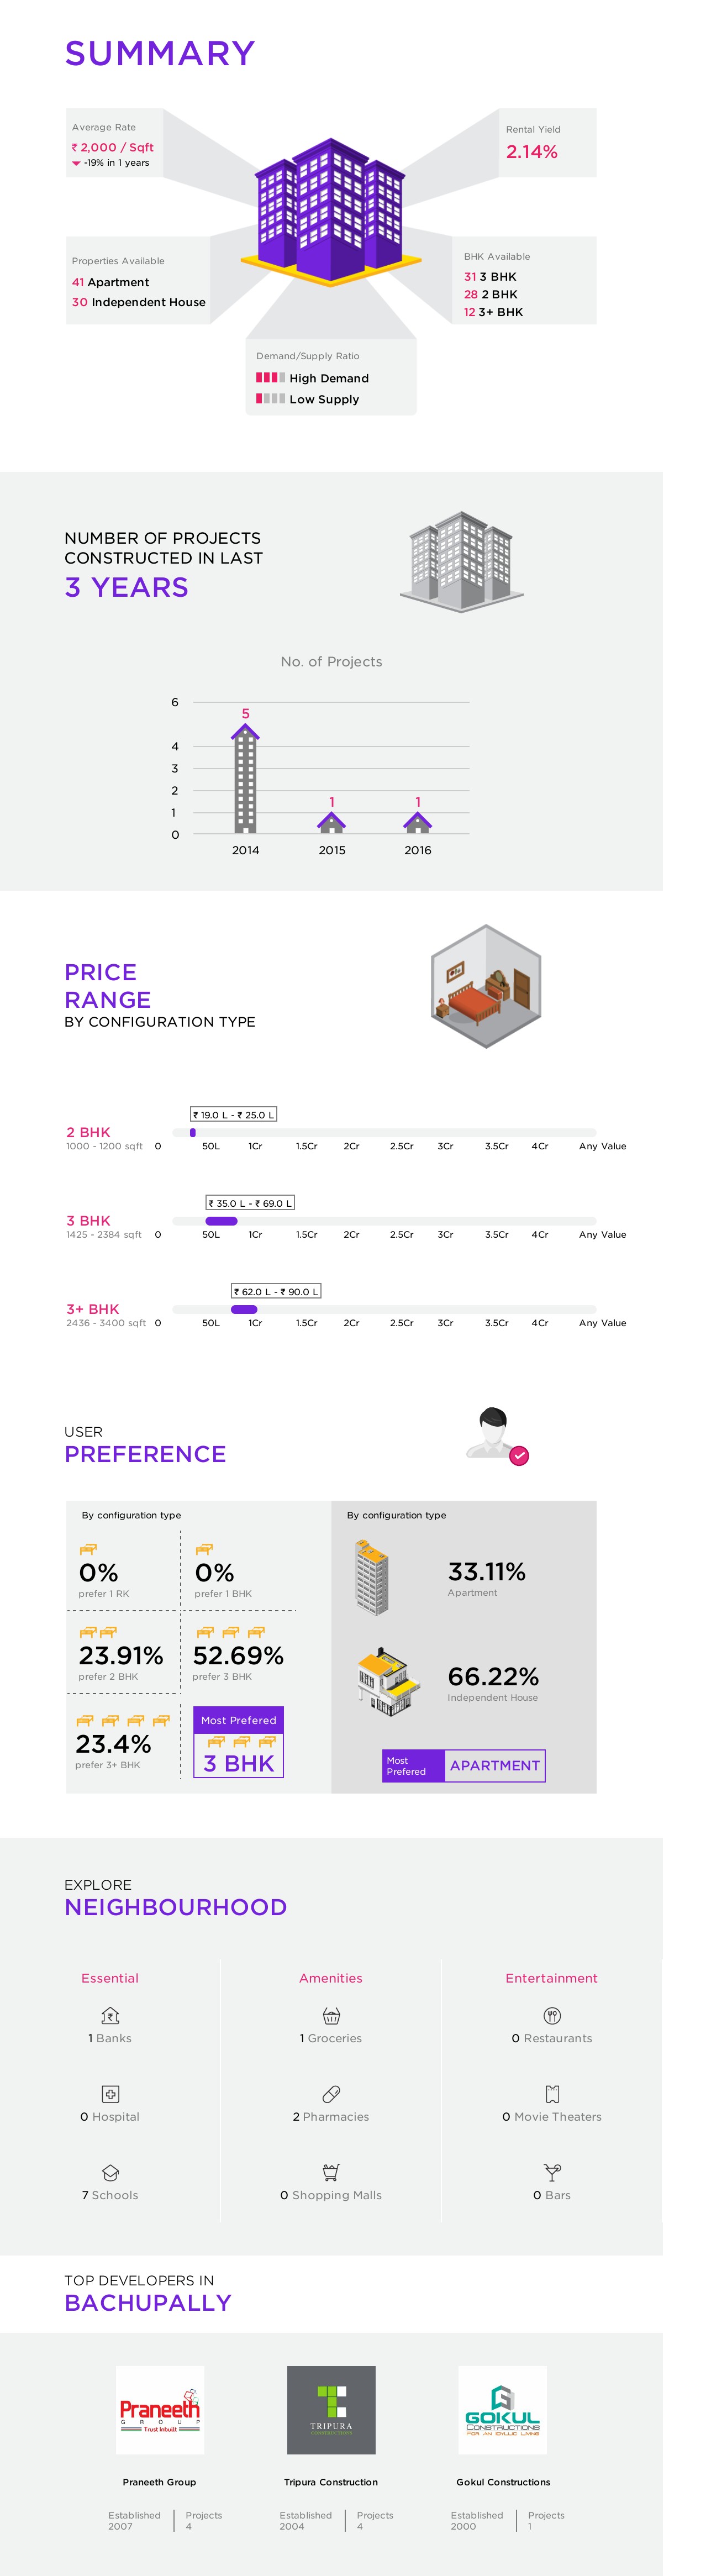Click the Groceries basket icon
727x2576 pixels.
click(x=331, y=2015)
